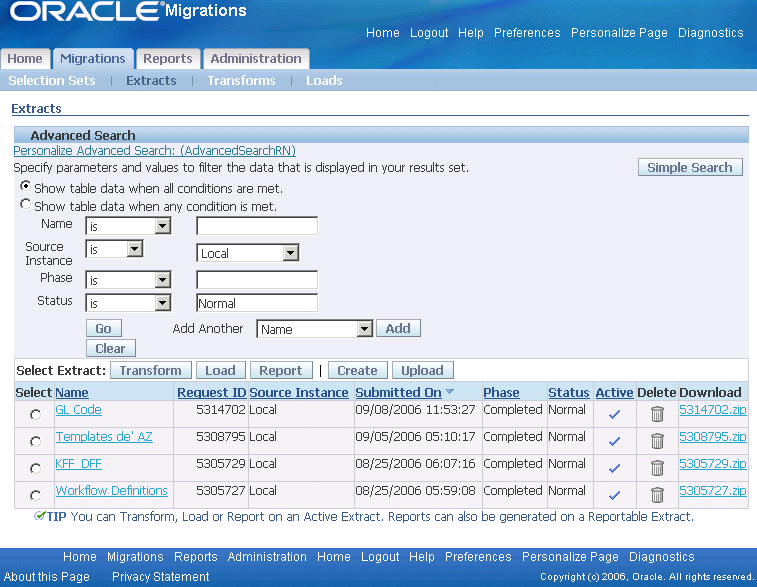This screenshot has height=587, width=757.
Task: Open the Source Instance 'Local' value dropdown
Action: pos(248,253)
